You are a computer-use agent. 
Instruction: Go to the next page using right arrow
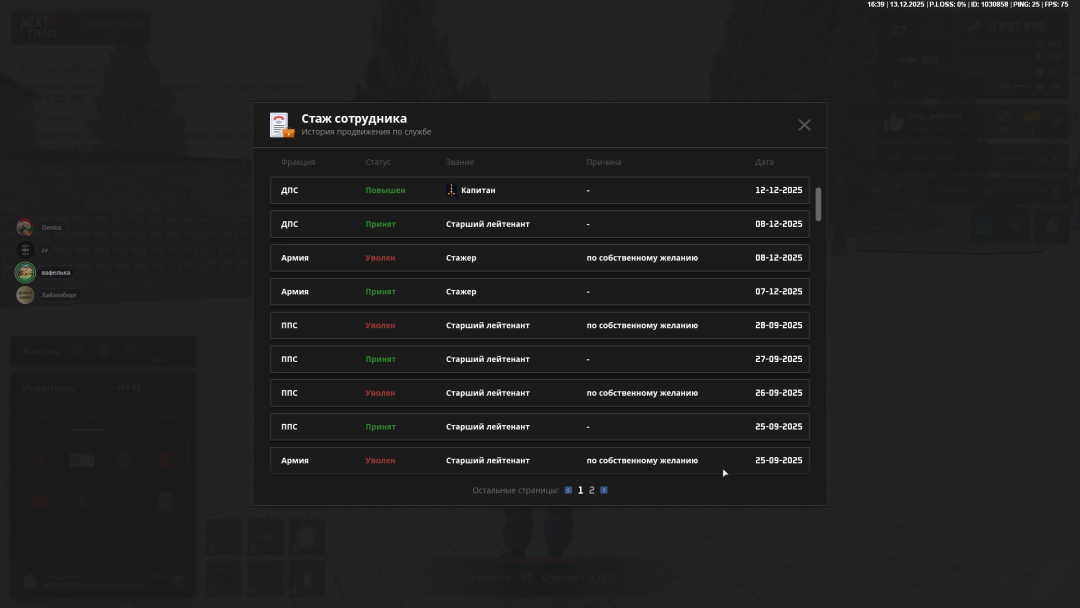click(x=604, y=490)
